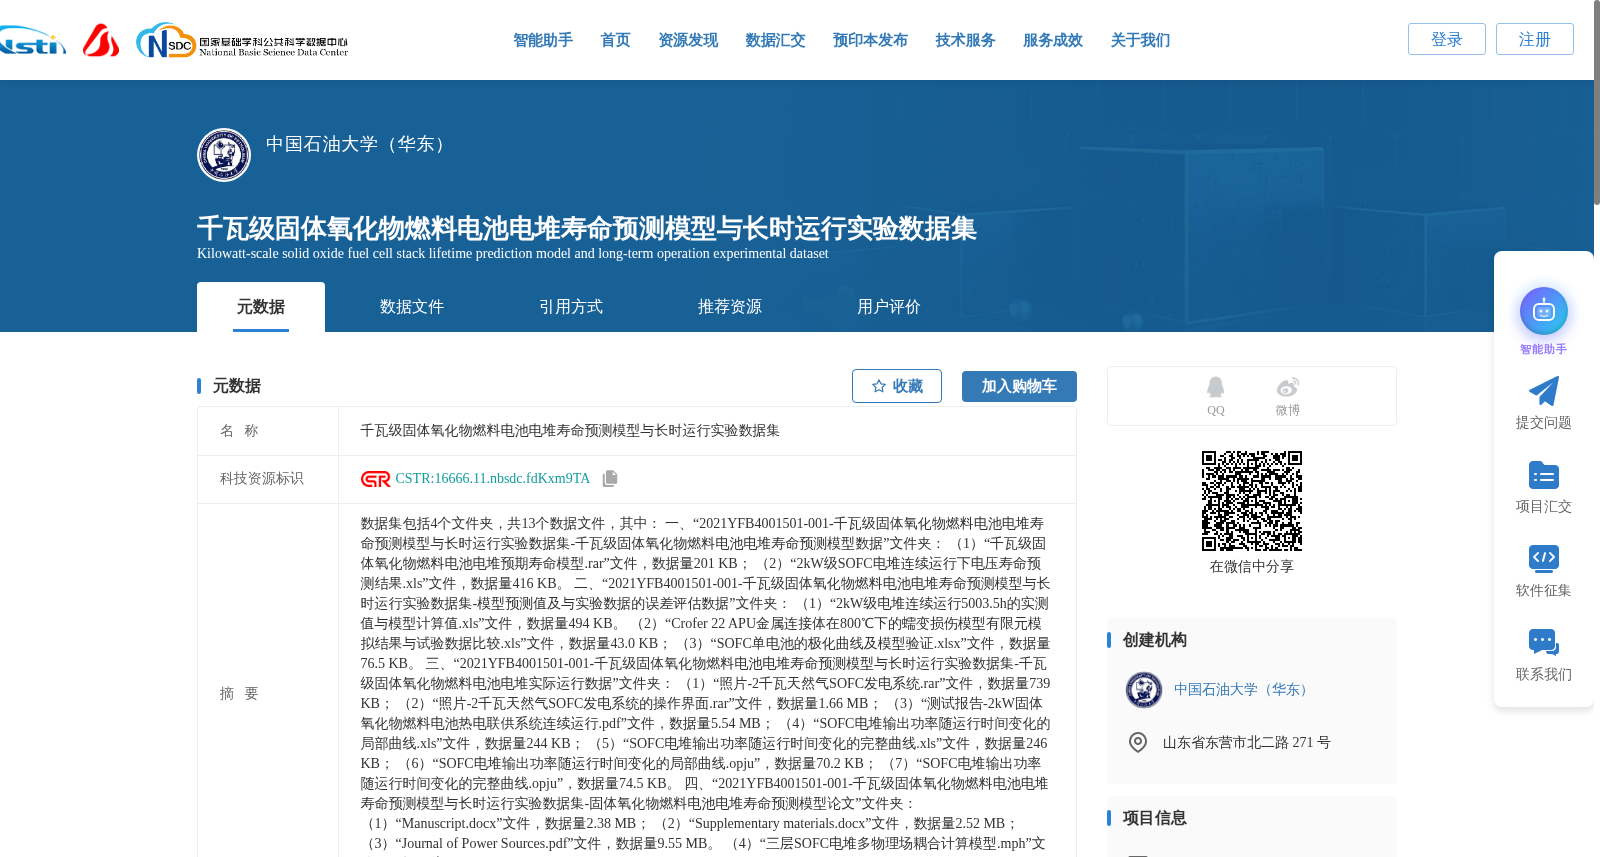Image resolution: width=1600 pixels, height=857 pixels.
Task: Click the 元数据 section heading above table
Action: (x=237, y=386)
